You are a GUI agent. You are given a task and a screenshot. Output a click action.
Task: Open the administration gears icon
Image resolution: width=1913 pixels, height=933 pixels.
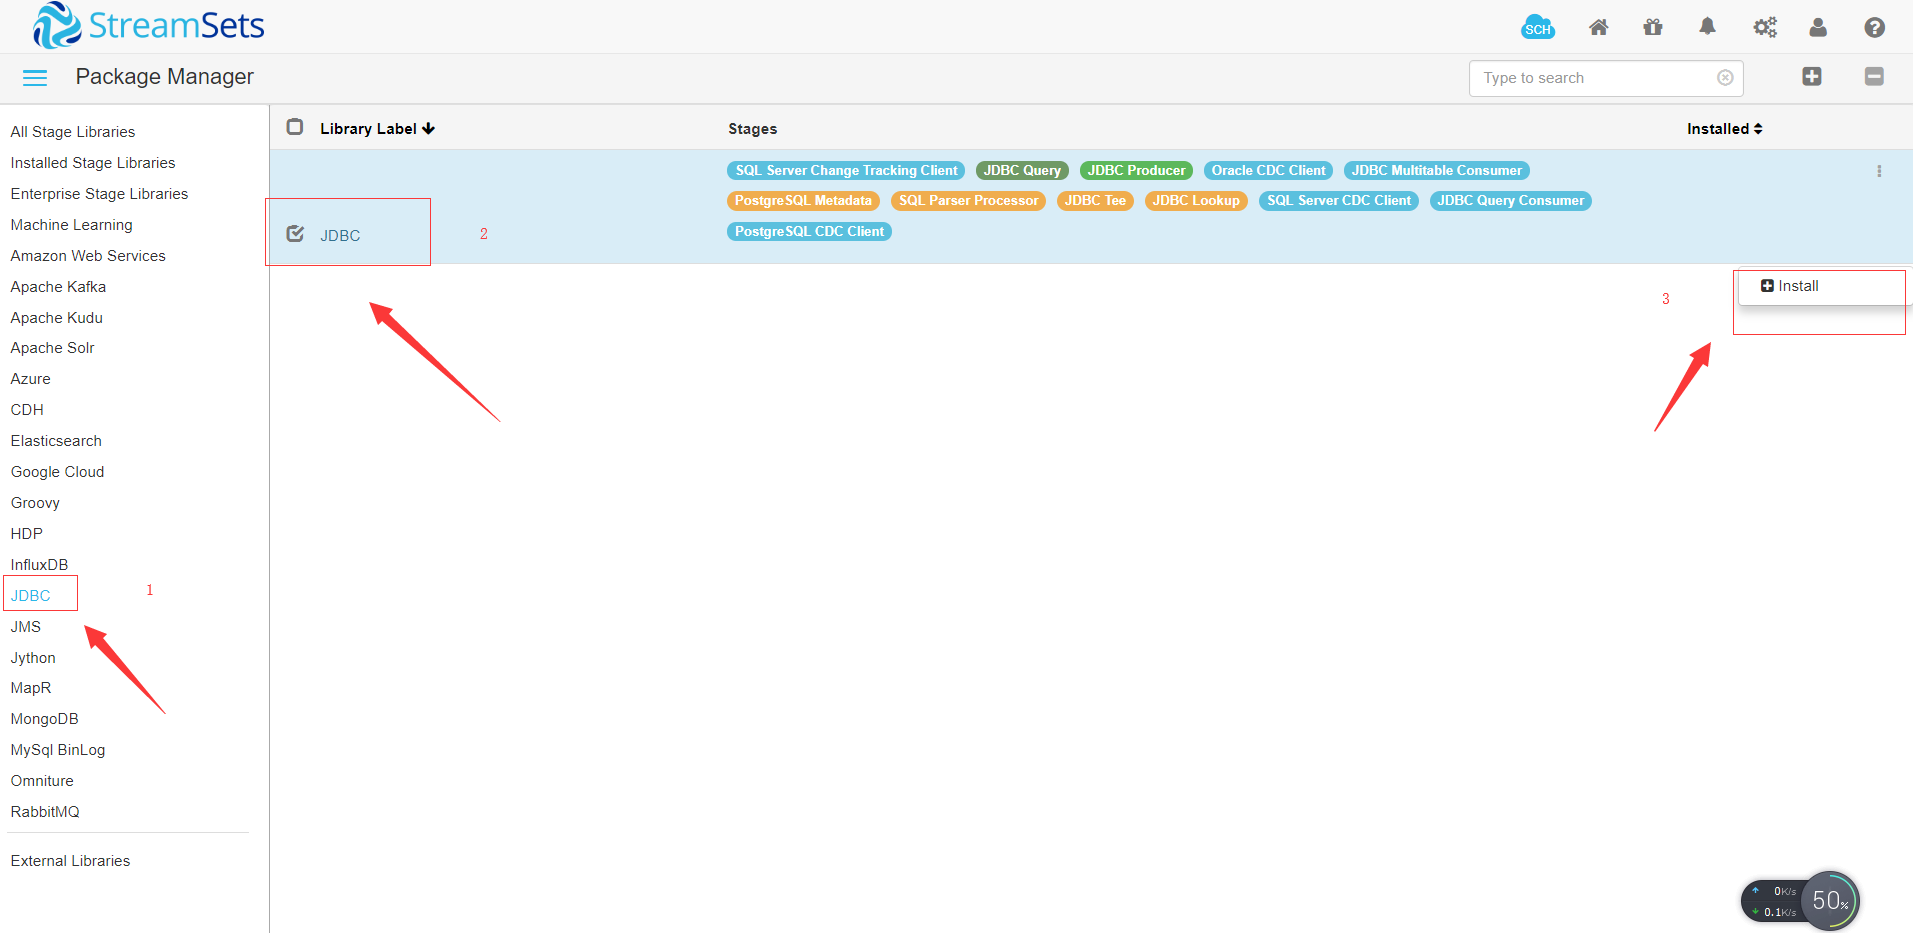click(x=1764, y=27)
